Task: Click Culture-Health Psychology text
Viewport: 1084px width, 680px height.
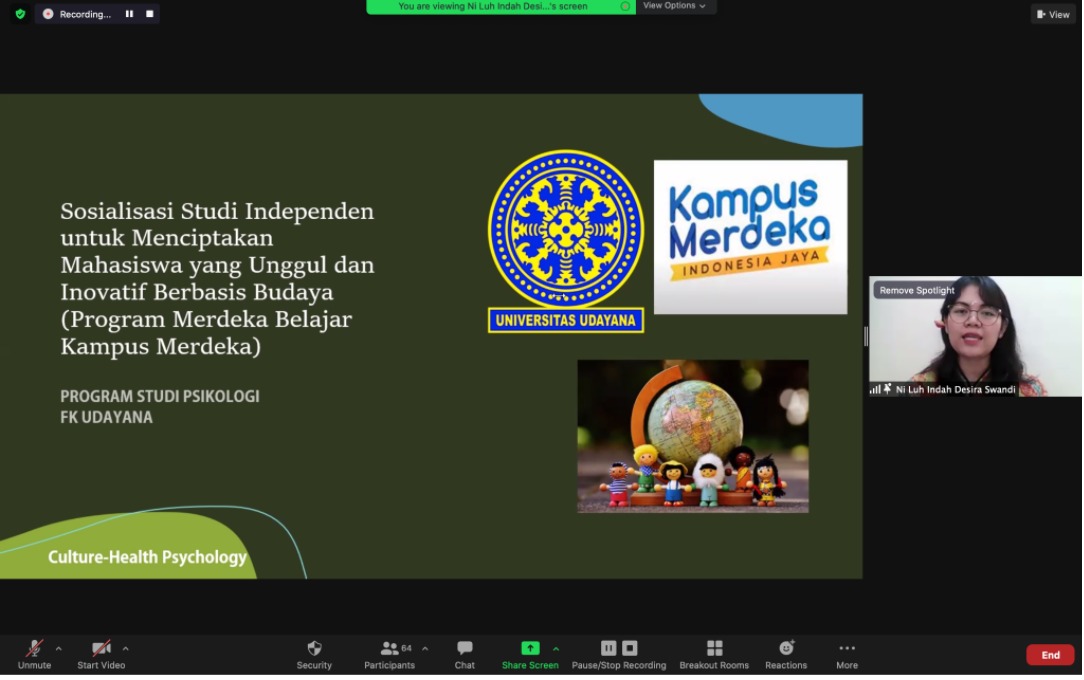Action: [x=147, y=557]
